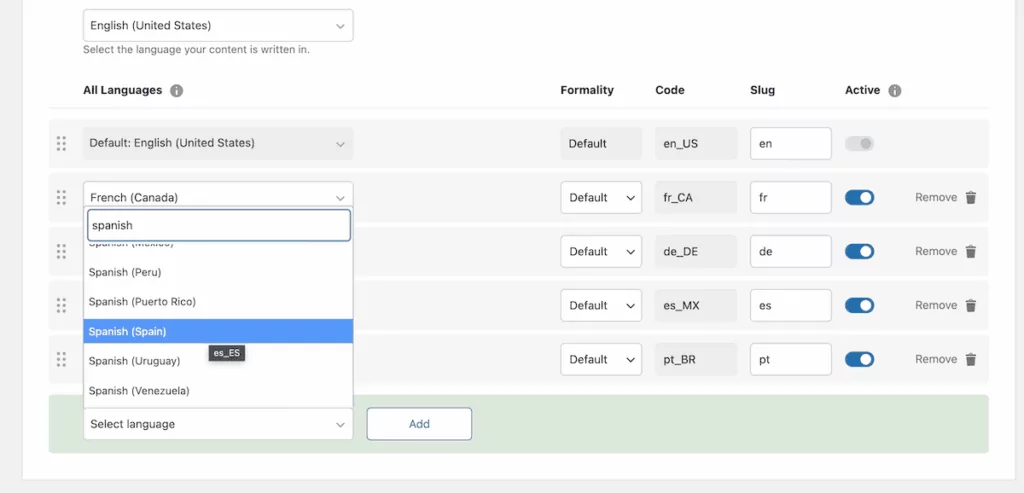Viewport: 1024px width, 493px height.
Task: Open Formality dropdown for pt_BR row
Action: coord(601,359)
